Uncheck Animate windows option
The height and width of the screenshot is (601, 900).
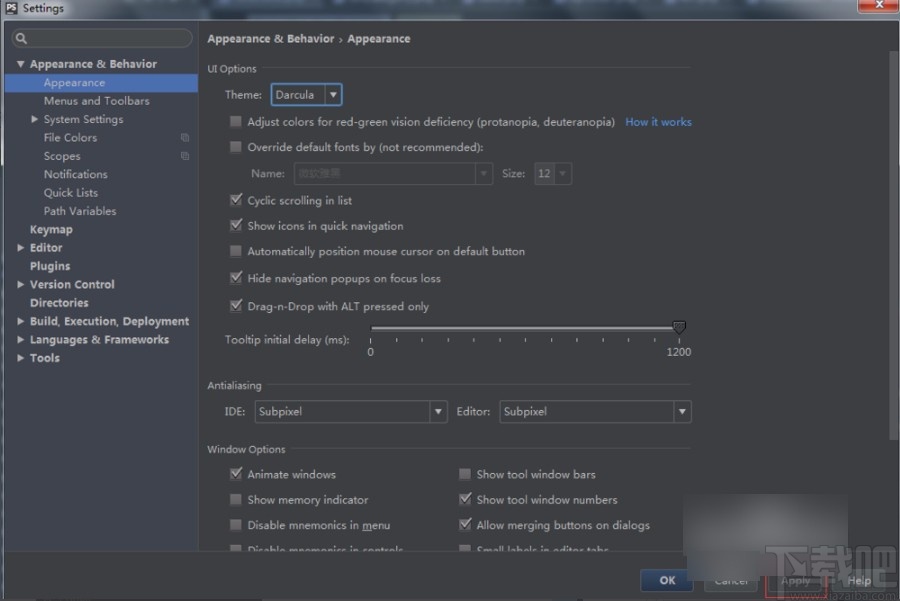pyautogui.click(x=236, y=474)
